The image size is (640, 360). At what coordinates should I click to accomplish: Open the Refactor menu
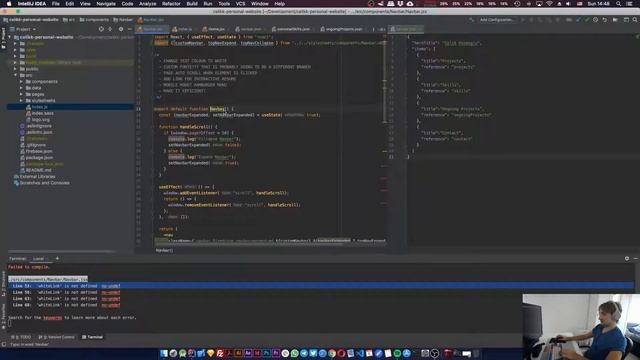171,4
